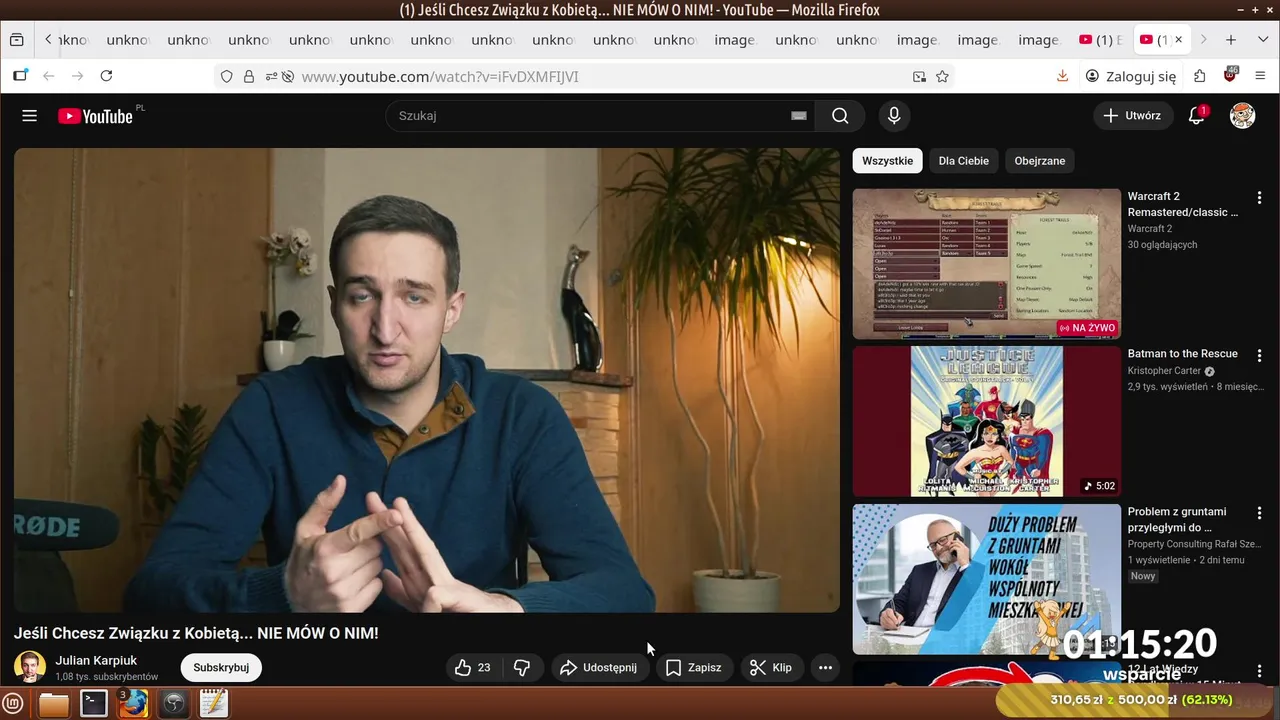Screen dimensions: 1280x720
Task: Close the active YouTube tab
Action: click(1178, 40)
